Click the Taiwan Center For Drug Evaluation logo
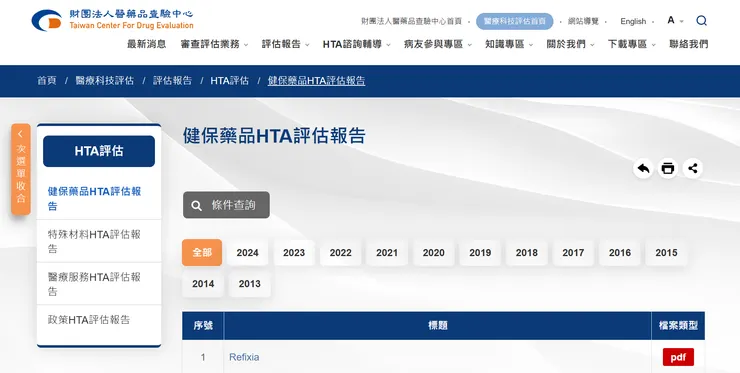Screen dimensions: 740x373 point(112,20)
